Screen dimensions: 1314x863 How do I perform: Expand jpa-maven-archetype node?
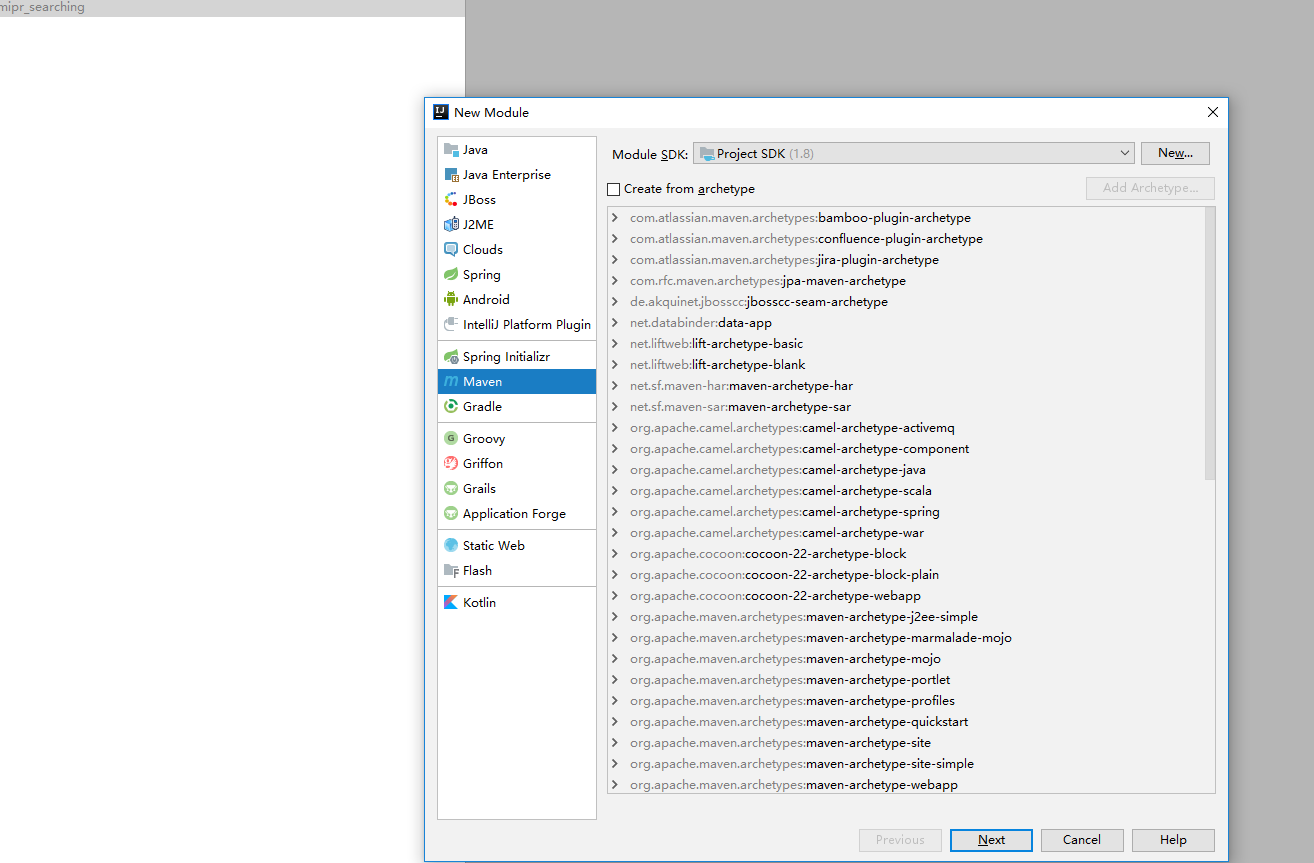pyautogui.click(x=615, y=281)
